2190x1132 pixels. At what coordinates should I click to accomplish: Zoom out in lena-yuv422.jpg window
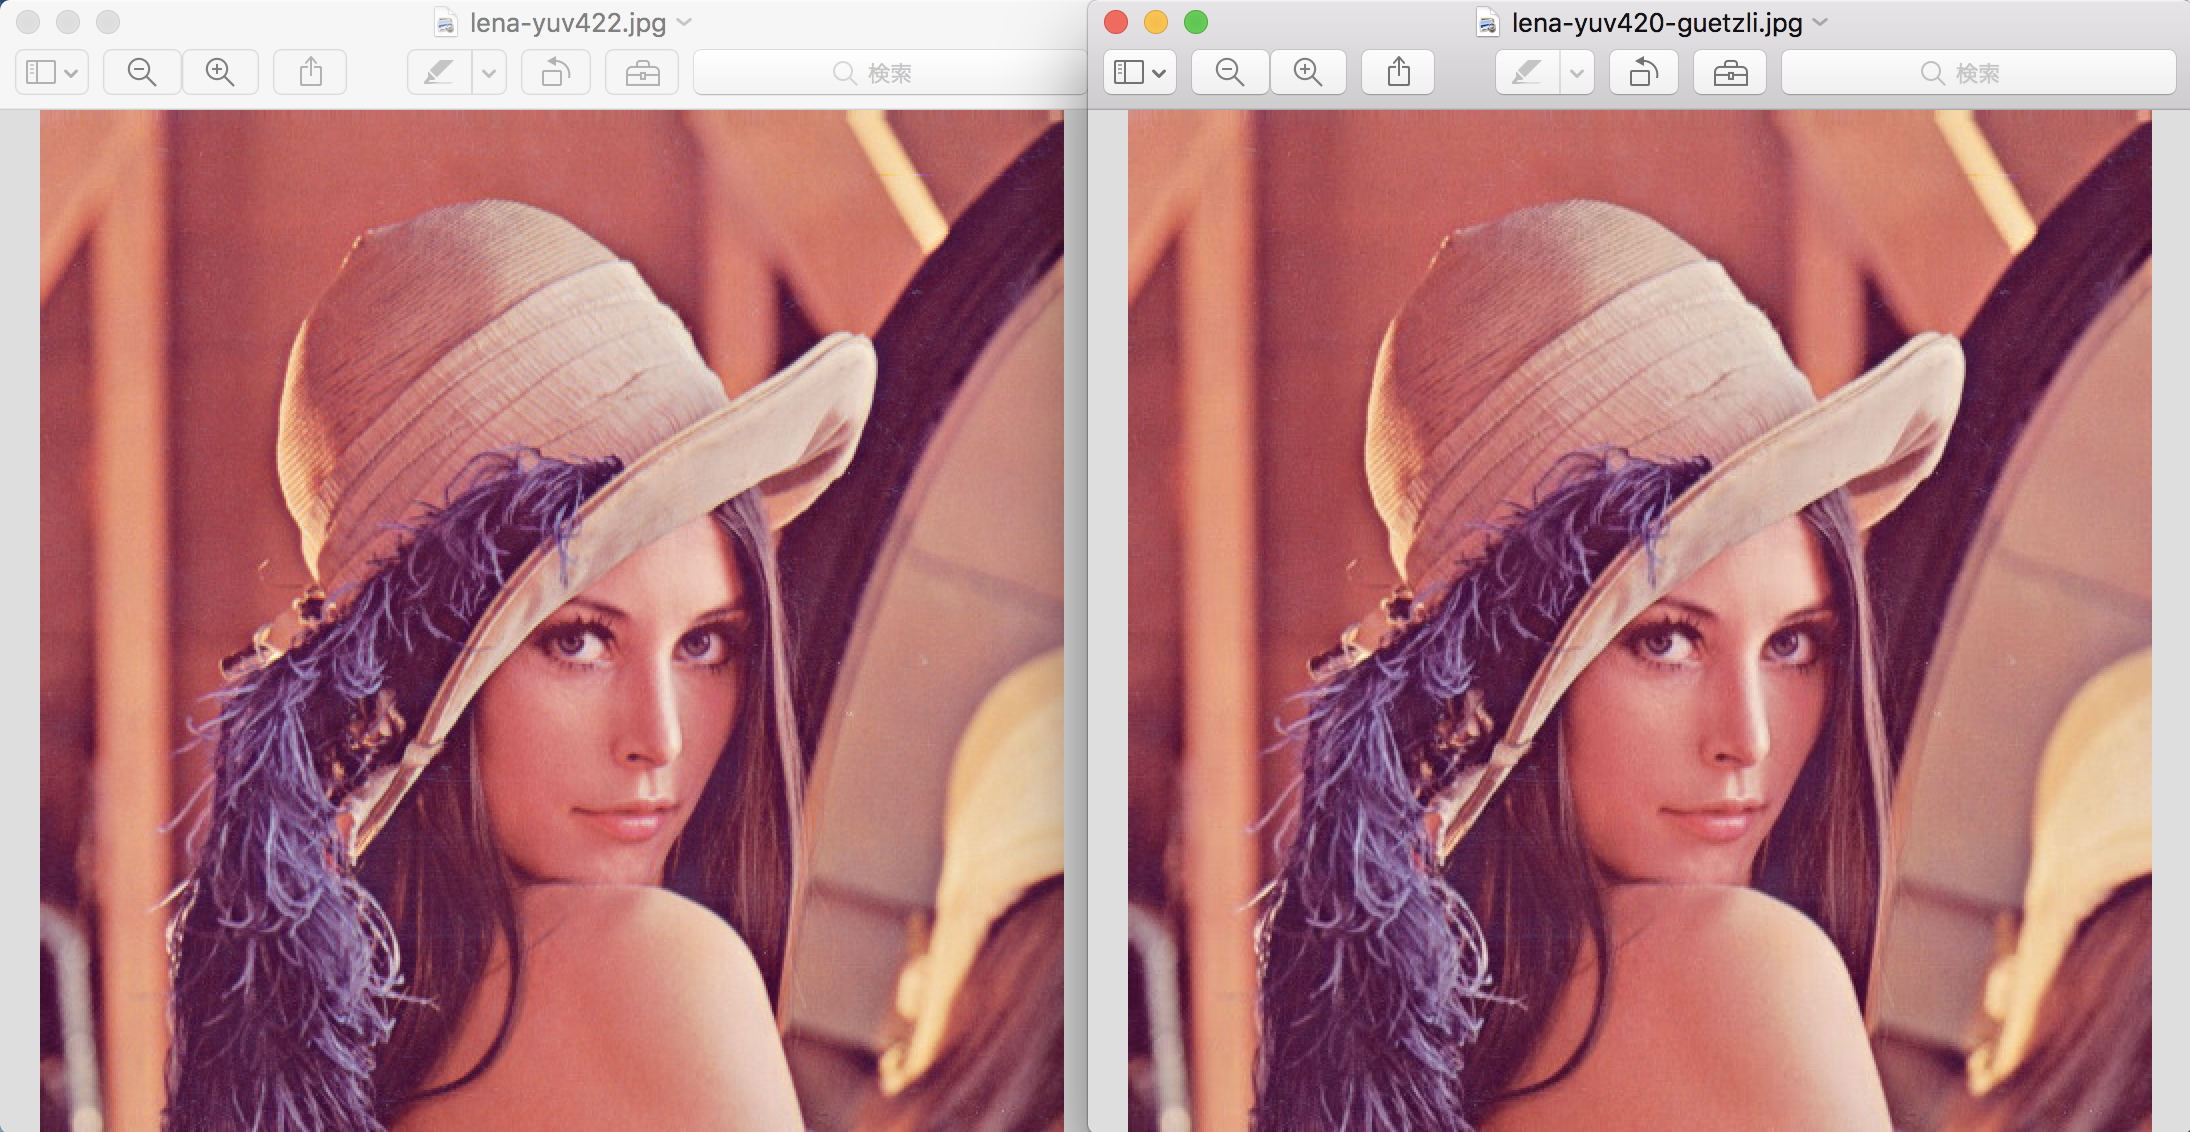pyautogui.click(x=142, y=72)
